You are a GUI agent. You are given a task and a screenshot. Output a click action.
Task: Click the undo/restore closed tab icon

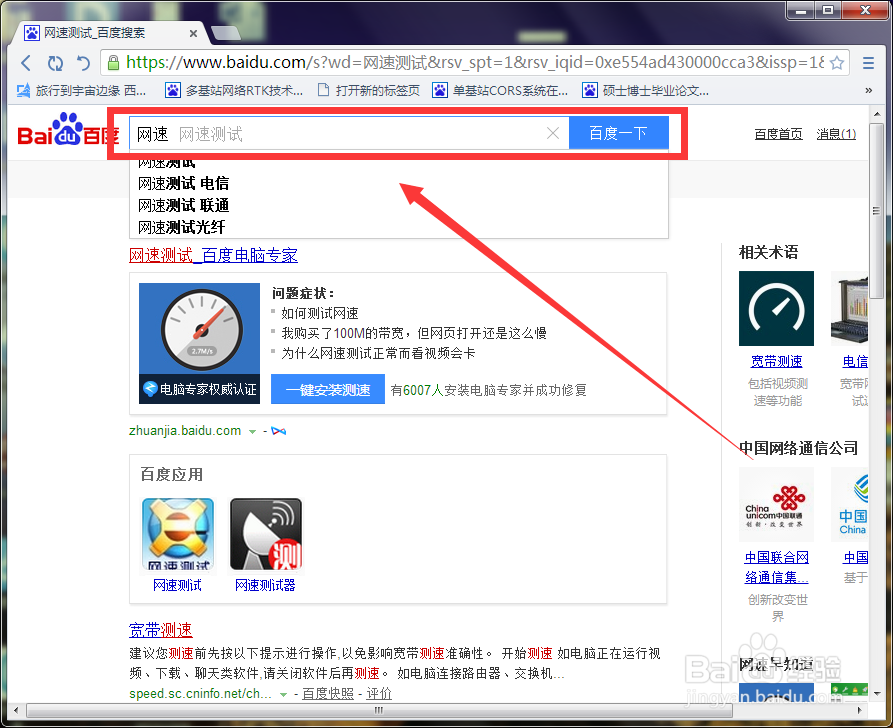83,63
